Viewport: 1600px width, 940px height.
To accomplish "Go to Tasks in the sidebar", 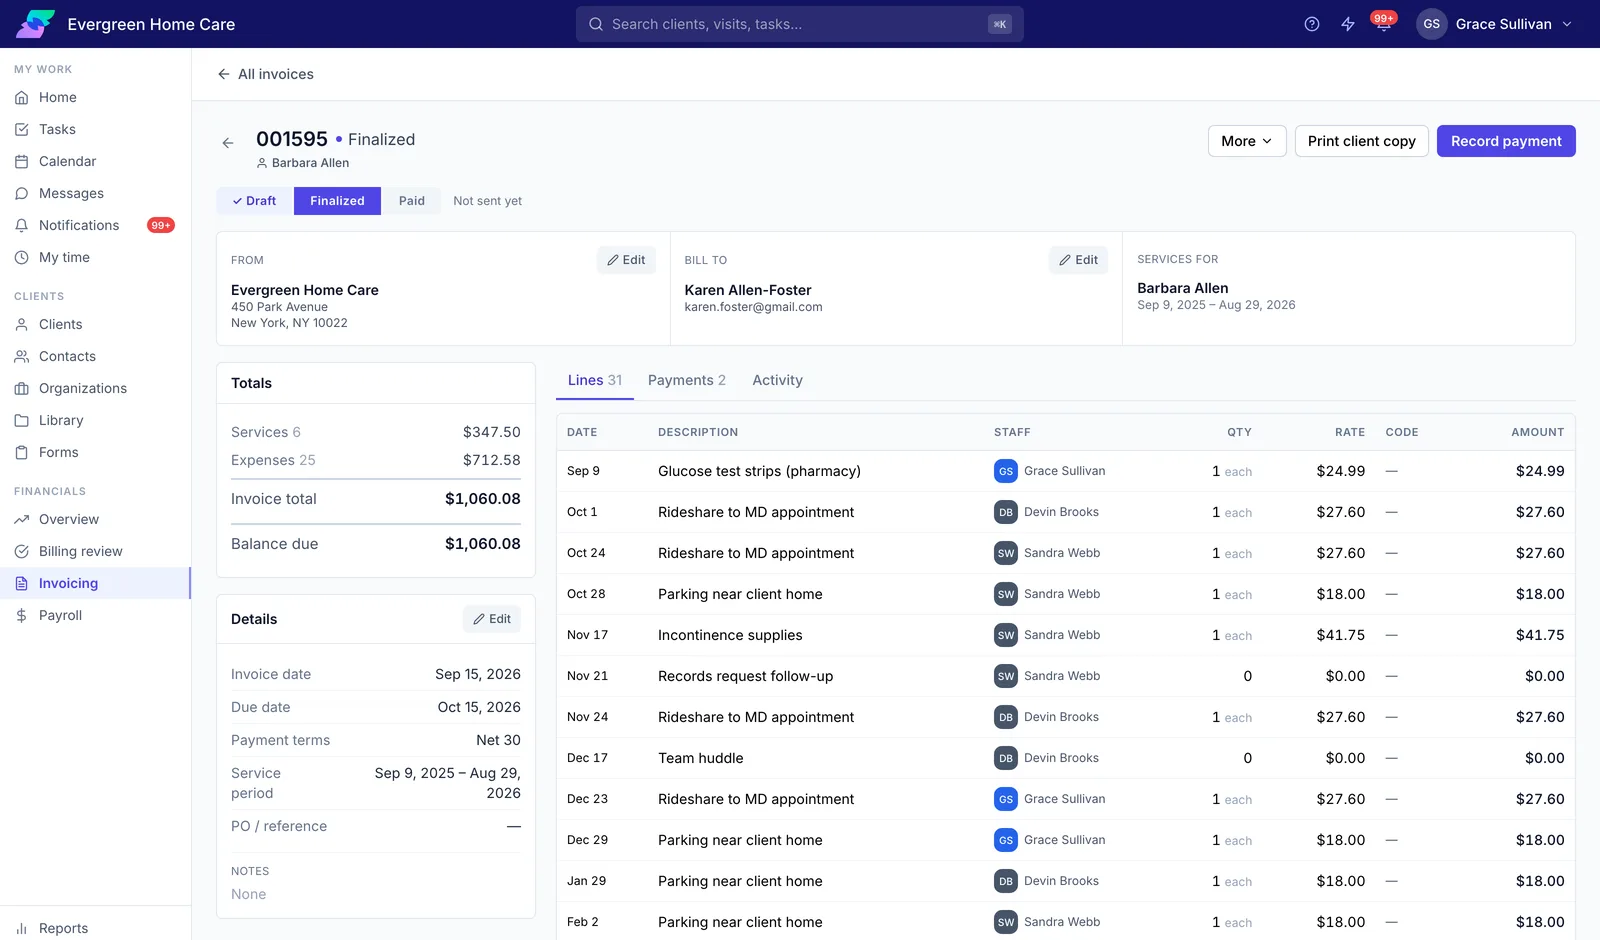I will pyautogui.click(x=95, y=129).
